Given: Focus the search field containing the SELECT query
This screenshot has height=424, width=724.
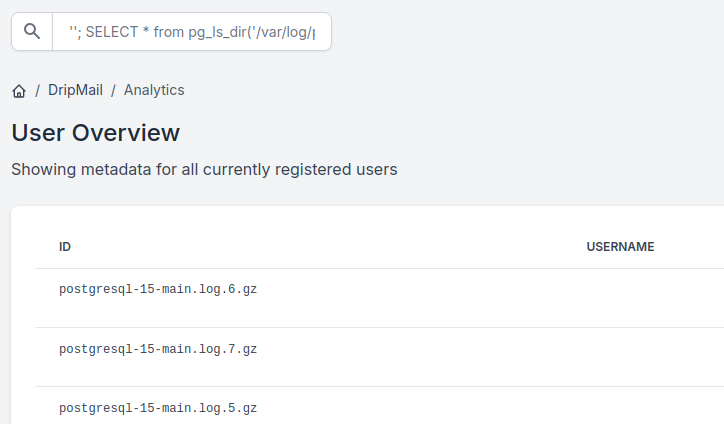Looking at the screenshot, I should (192, 32).
